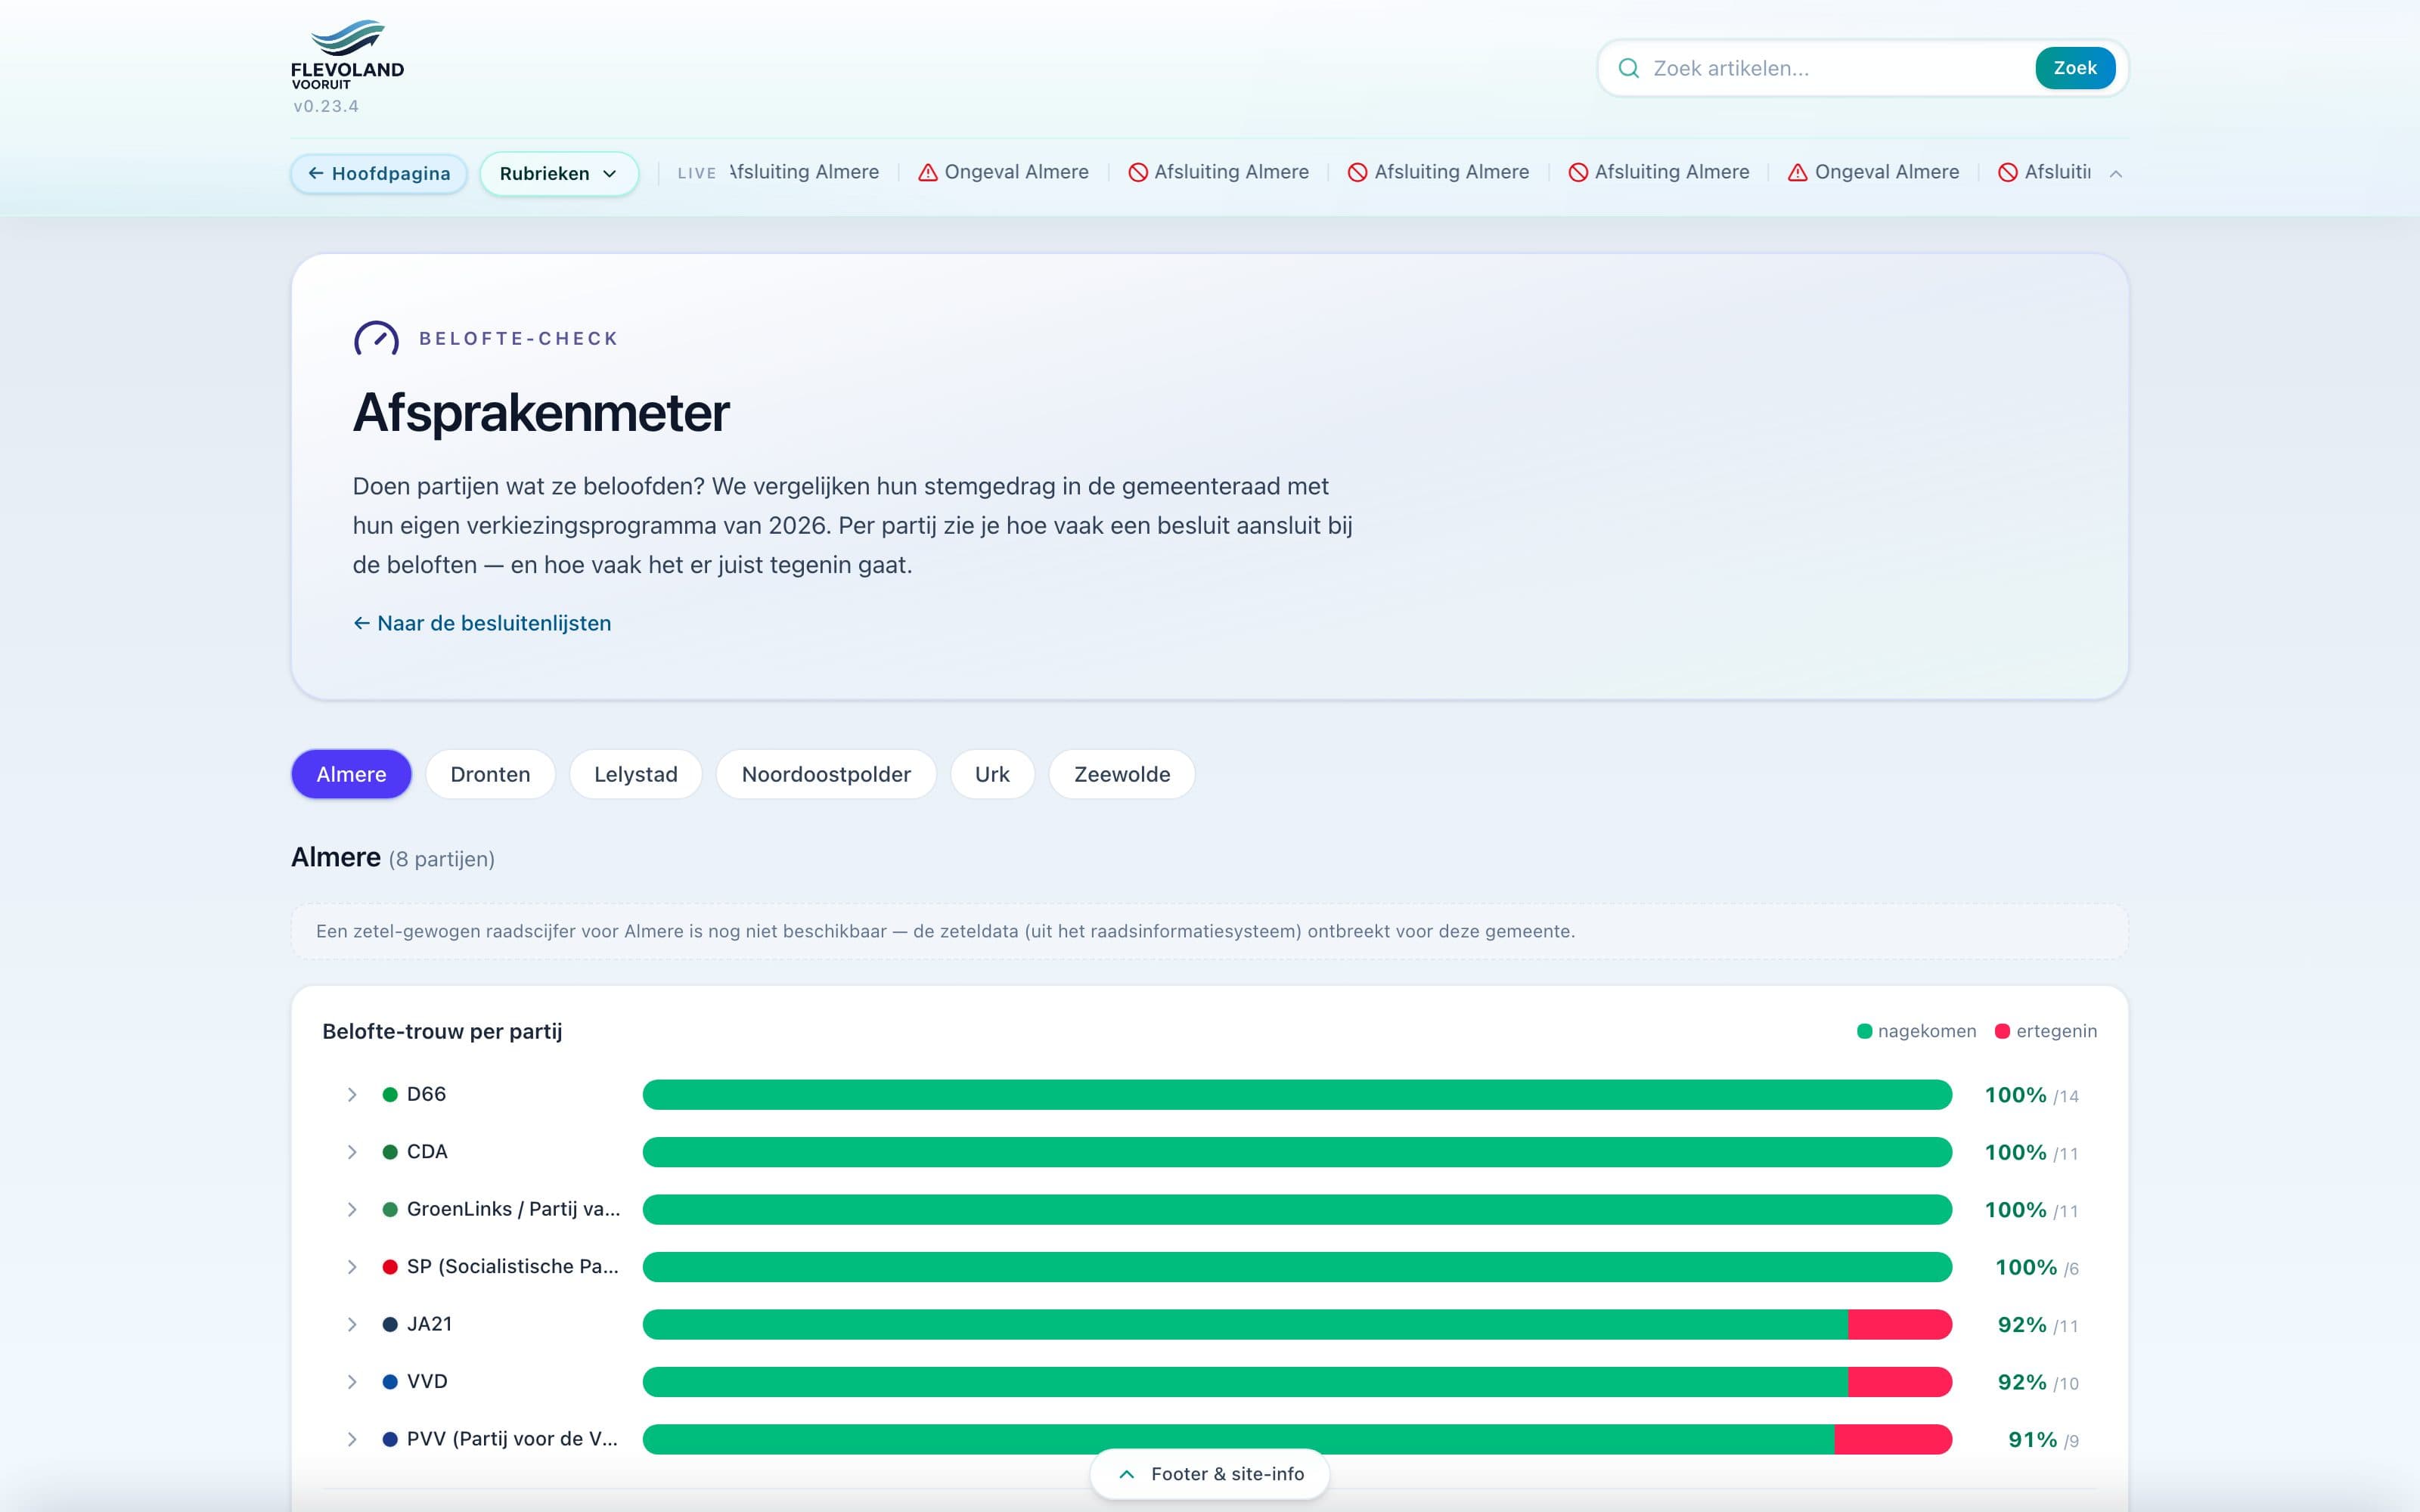Click the Belofte-trouw per partij heading
The image size is (2420, 1512).
click(442, 1031)
